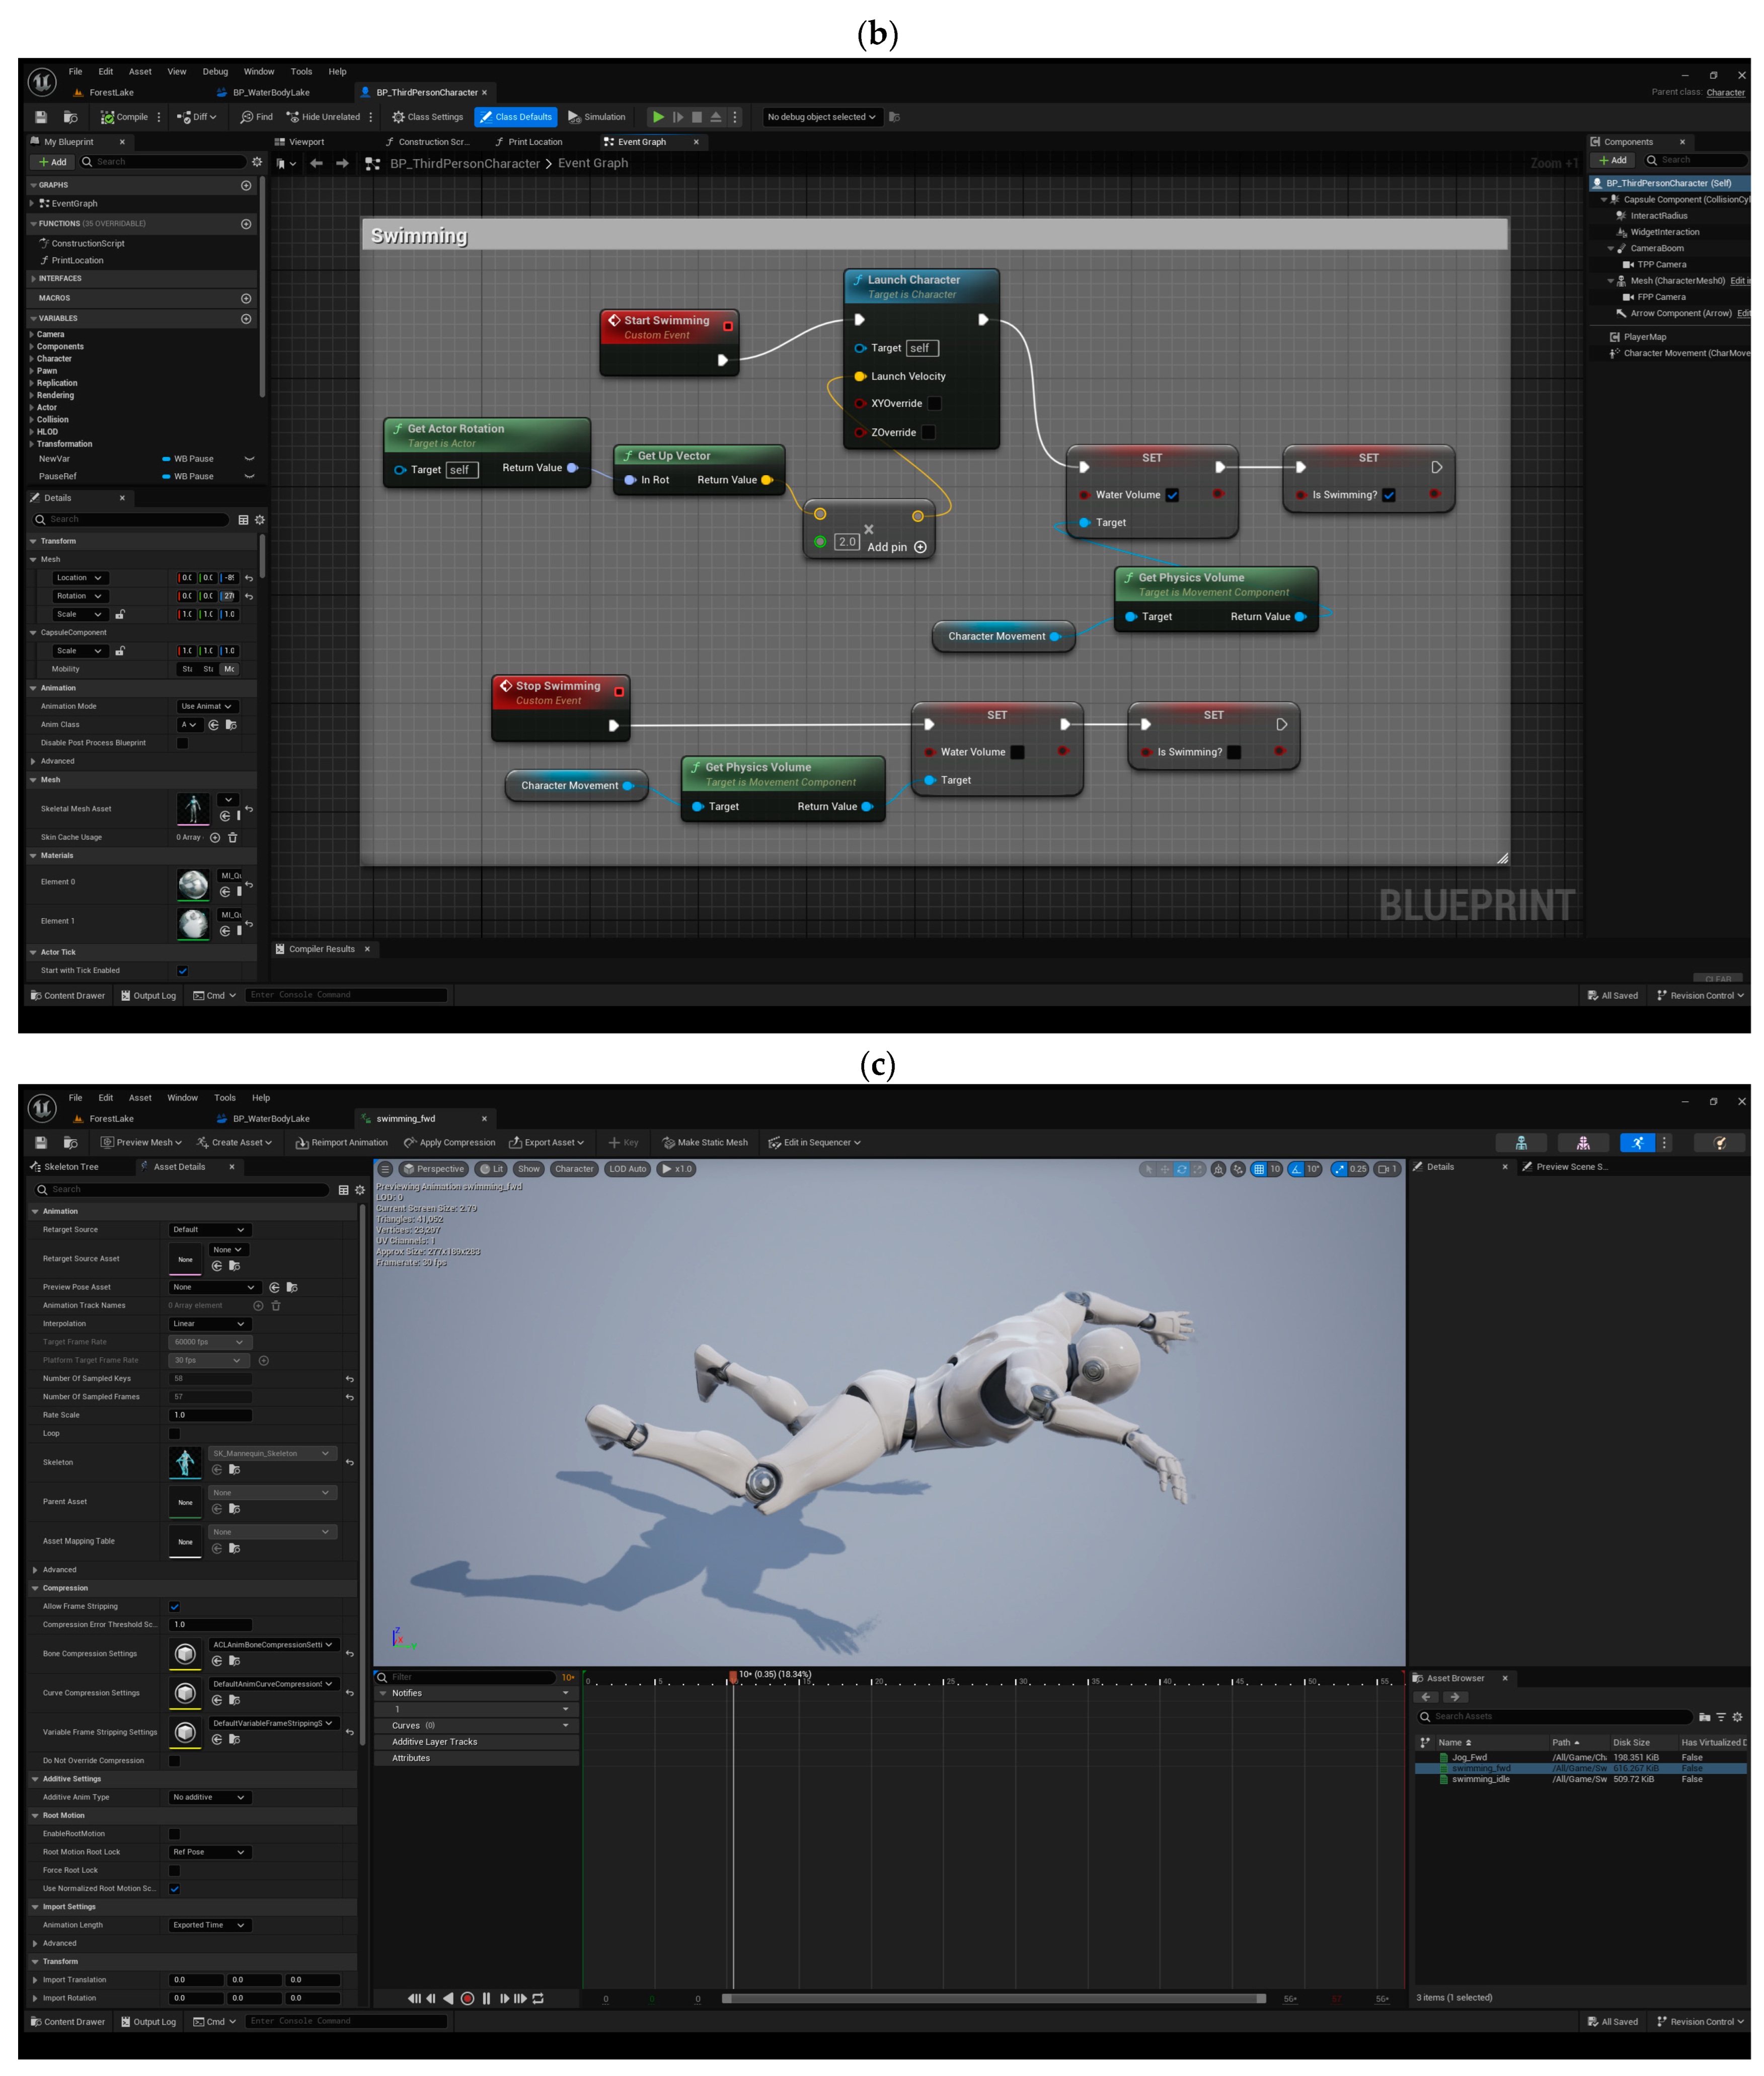Click the green Play simulation icon

[658, 117]
